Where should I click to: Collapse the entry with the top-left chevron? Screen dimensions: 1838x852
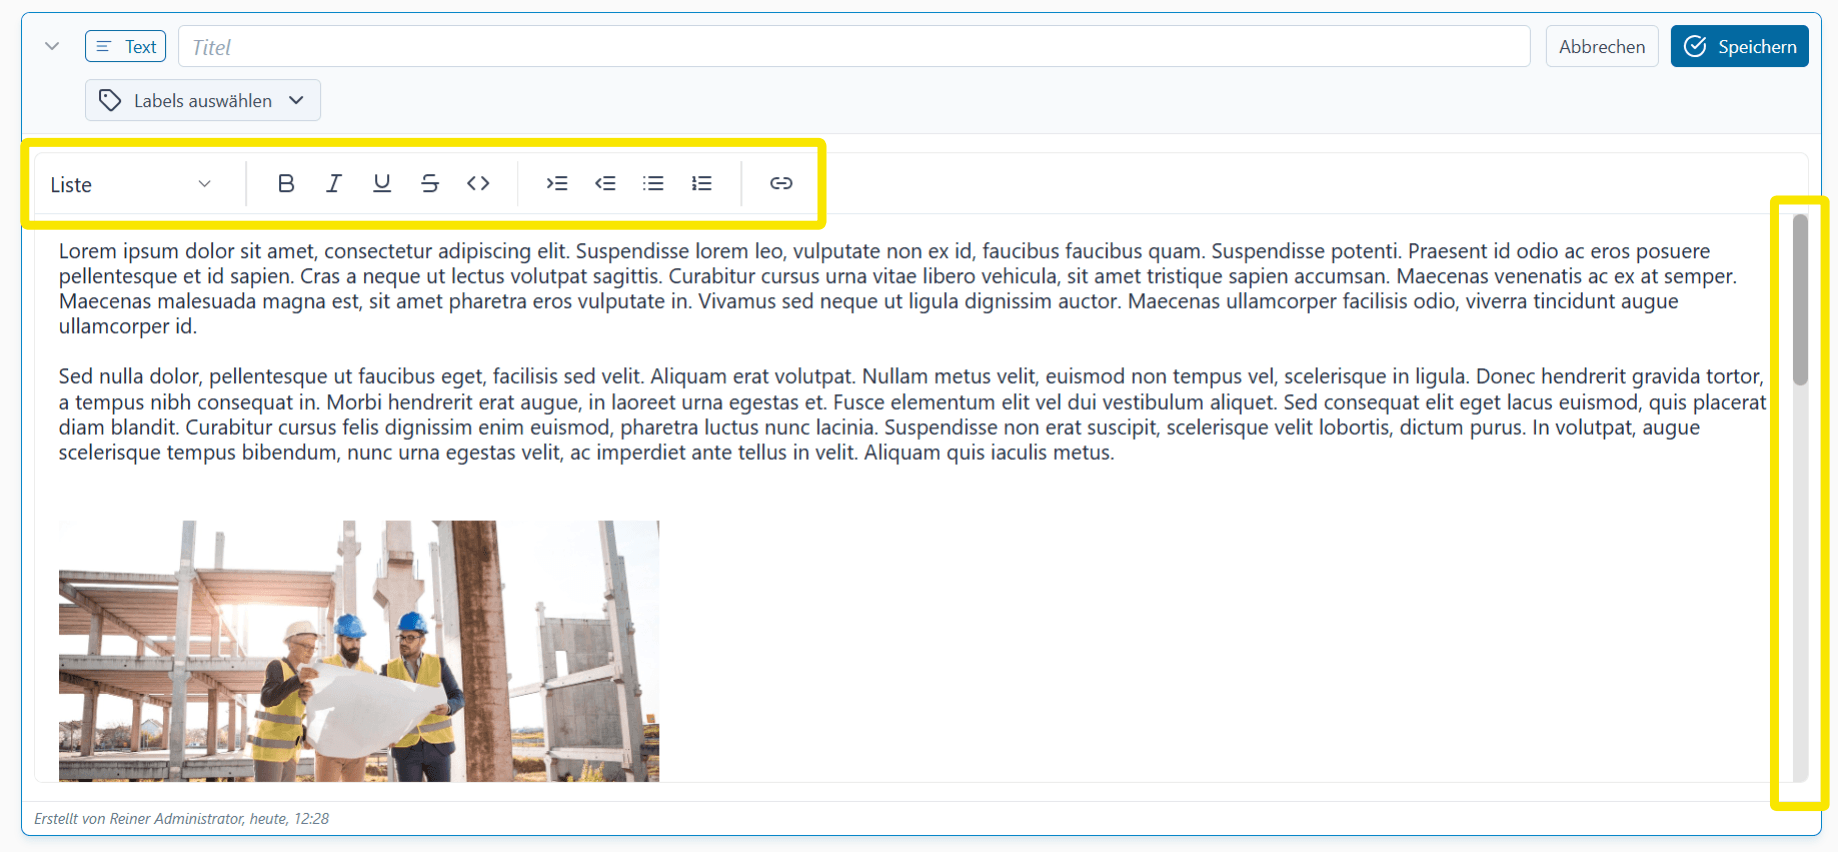(x=52, y=46)
